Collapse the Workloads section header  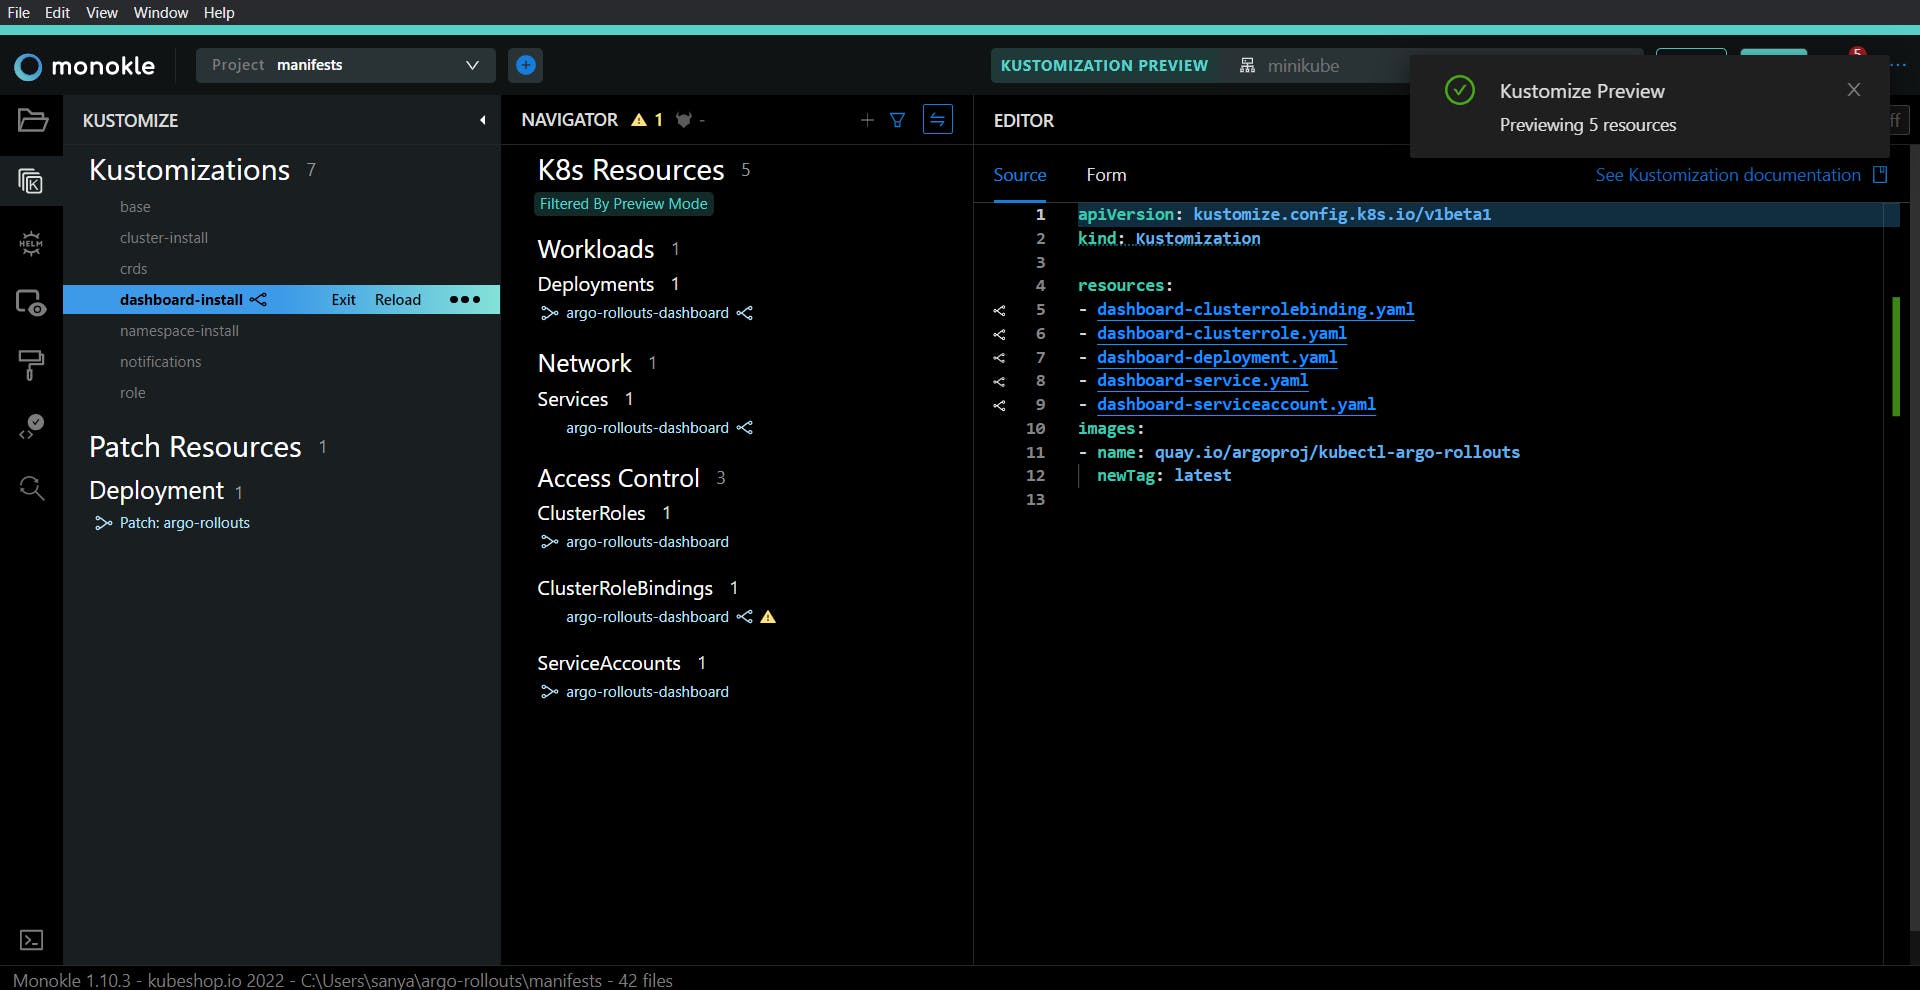[596, 249]
